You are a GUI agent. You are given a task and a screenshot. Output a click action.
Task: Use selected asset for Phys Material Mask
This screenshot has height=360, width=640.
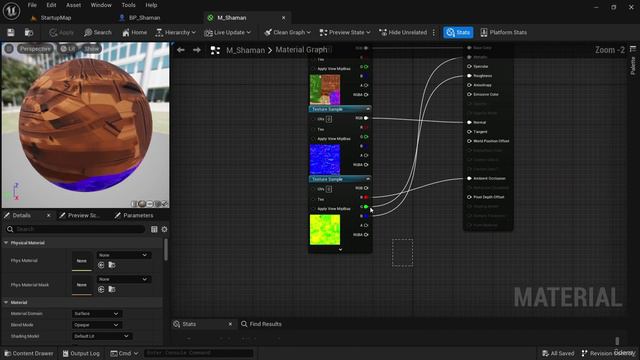(x=101, y=289)
